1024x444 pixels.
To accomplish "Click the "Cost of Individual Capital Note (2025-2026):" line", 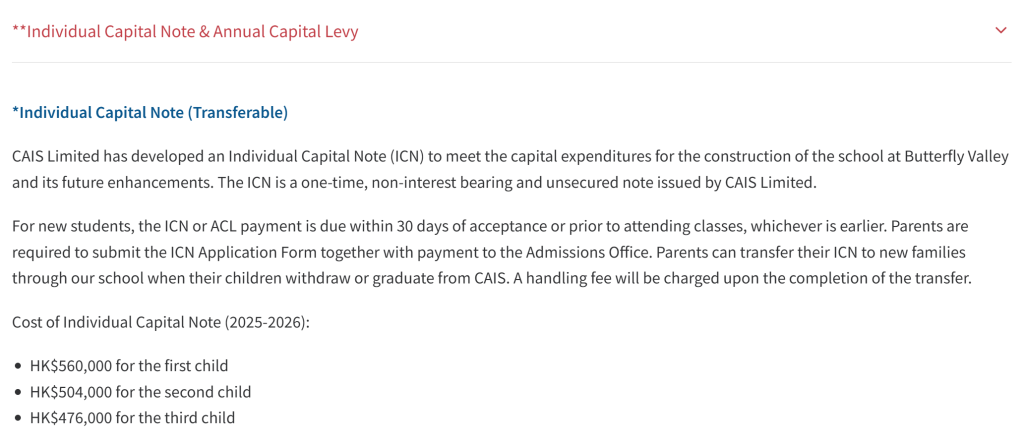I will point(162,322).
